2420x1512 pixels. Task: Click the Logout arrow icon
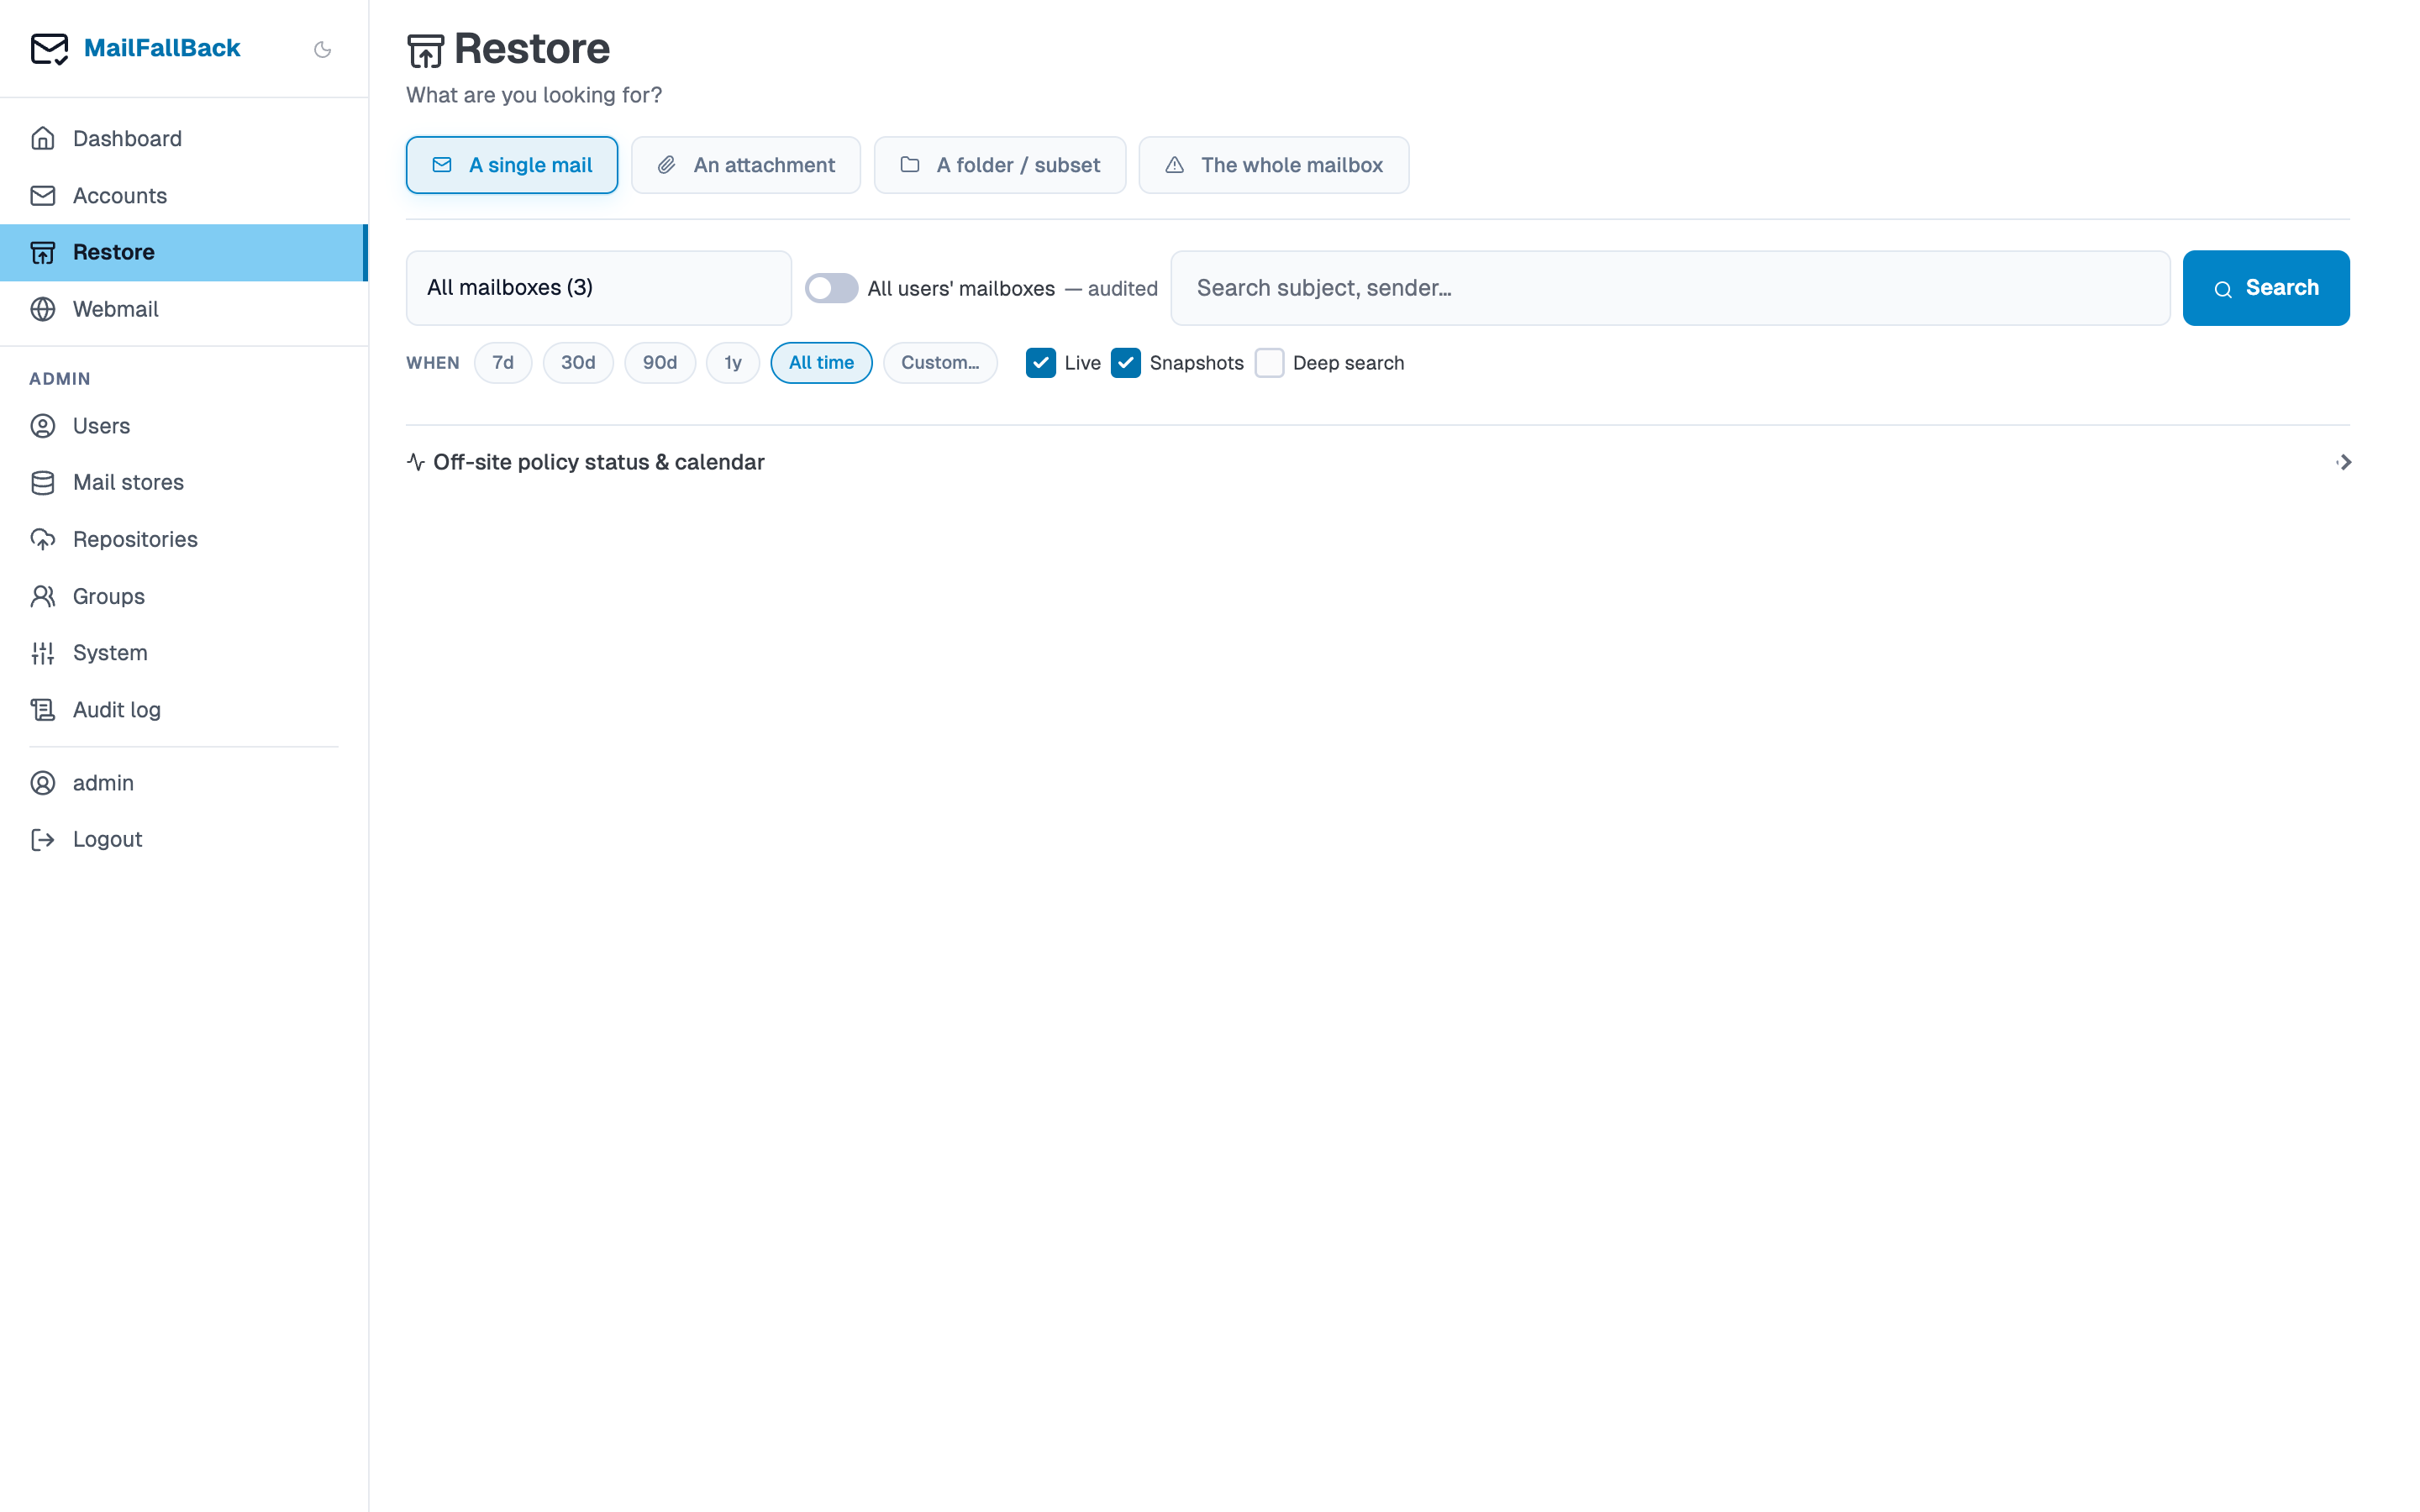click(x=43, y=839)
